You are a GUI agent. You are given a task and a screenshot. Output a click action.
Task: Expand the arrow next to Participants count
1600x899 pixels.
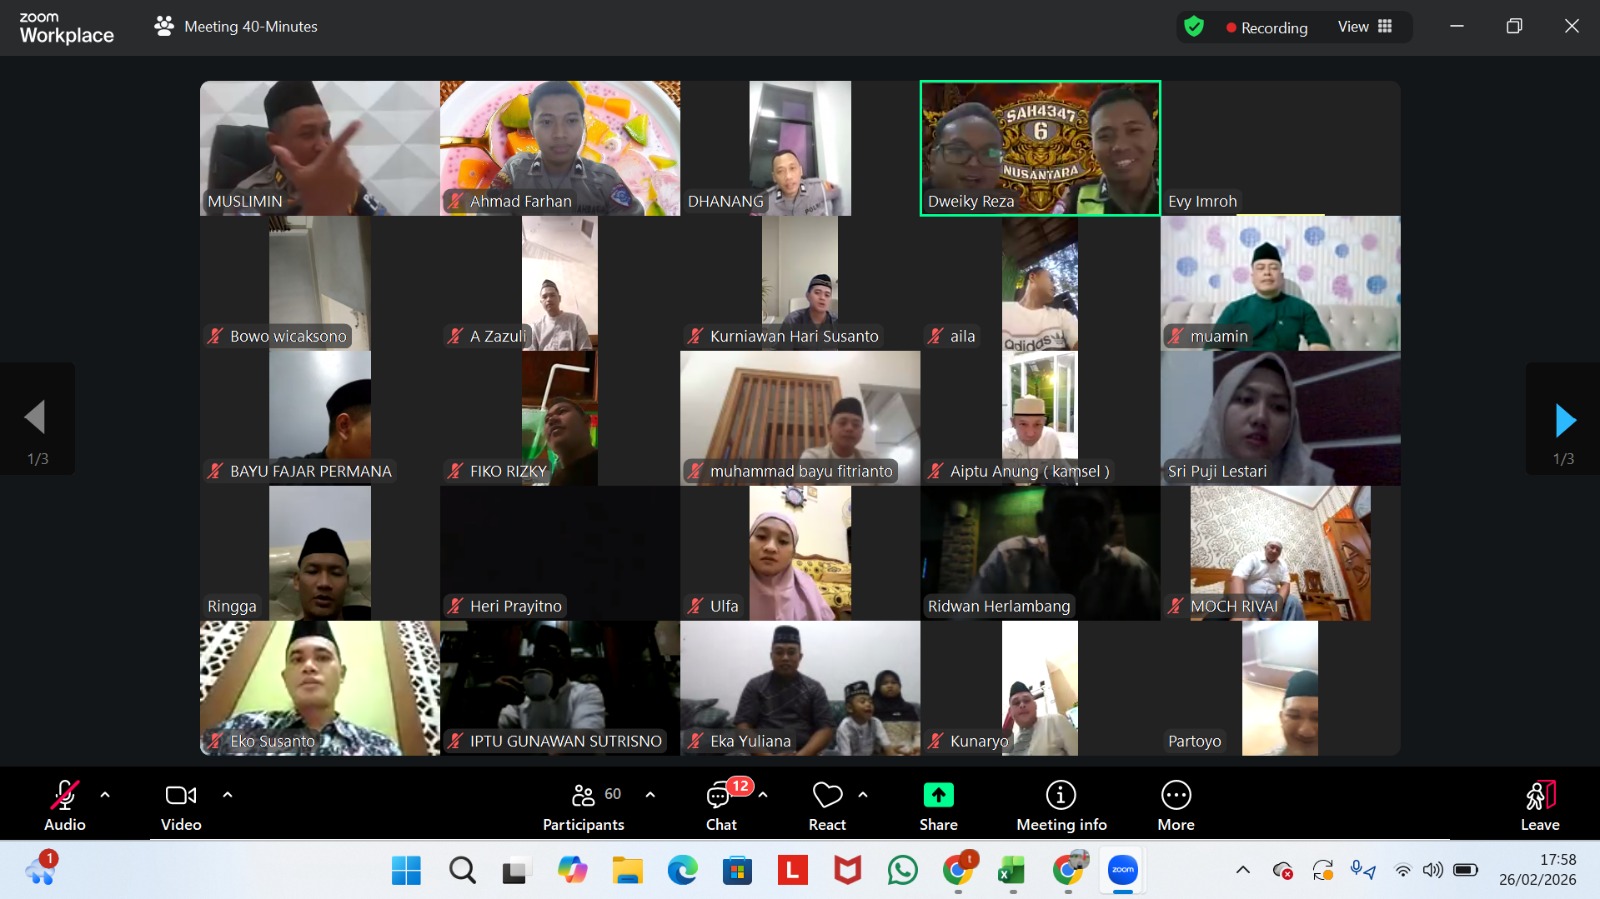click(651, 795)
